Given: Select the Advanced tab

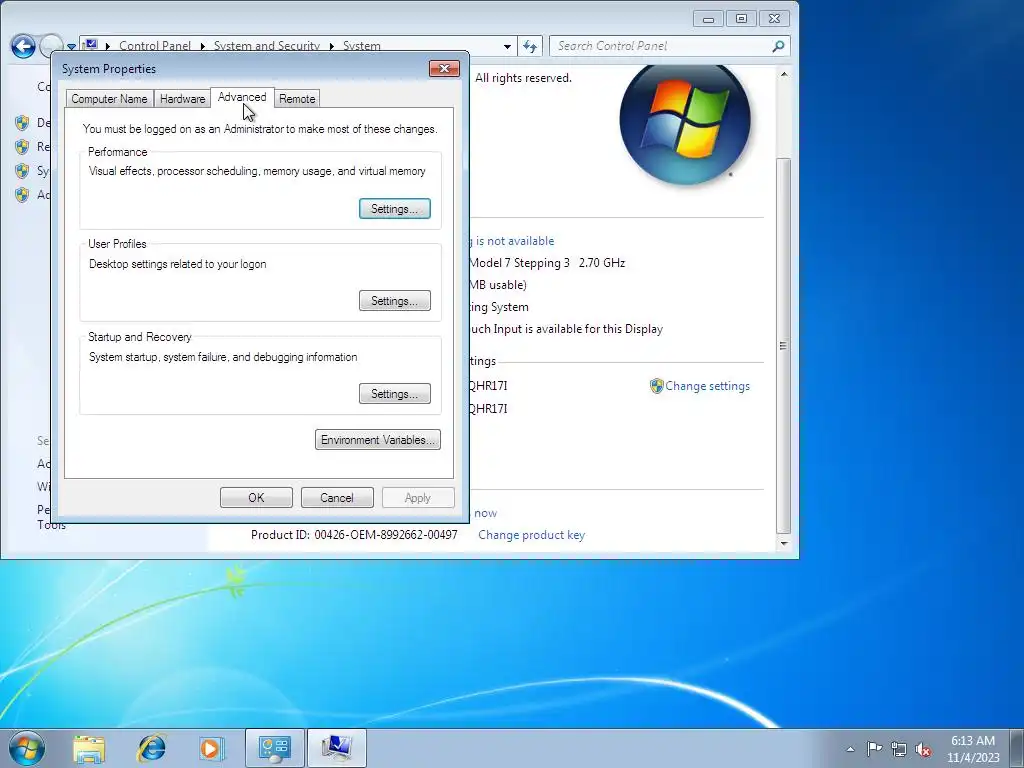Looking at the screenshot, I should tap(242, 97).
